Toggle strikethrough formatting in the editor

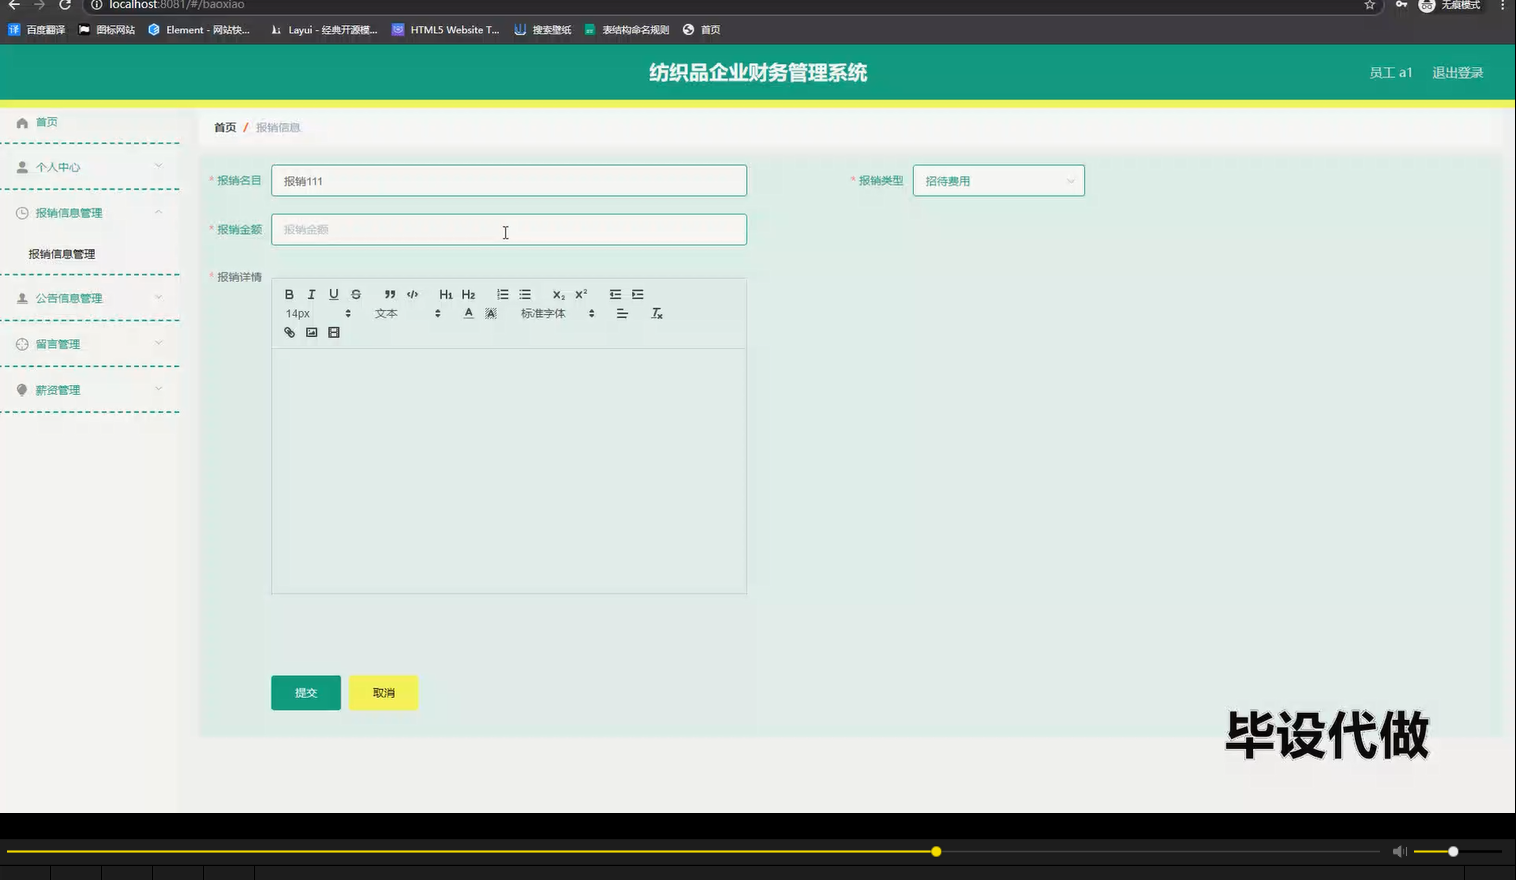tap(356, 294)
